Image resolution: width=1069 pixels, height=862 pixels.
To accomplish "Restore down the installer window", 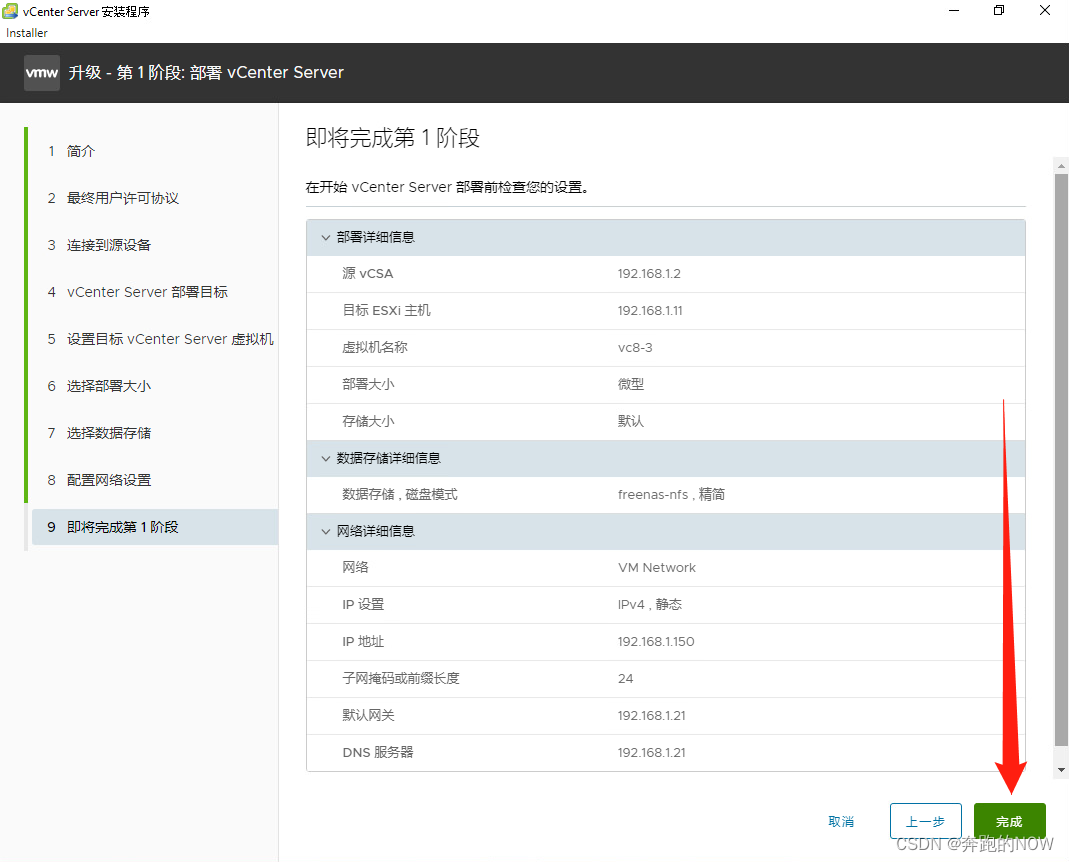I will (x=999, y=10).
